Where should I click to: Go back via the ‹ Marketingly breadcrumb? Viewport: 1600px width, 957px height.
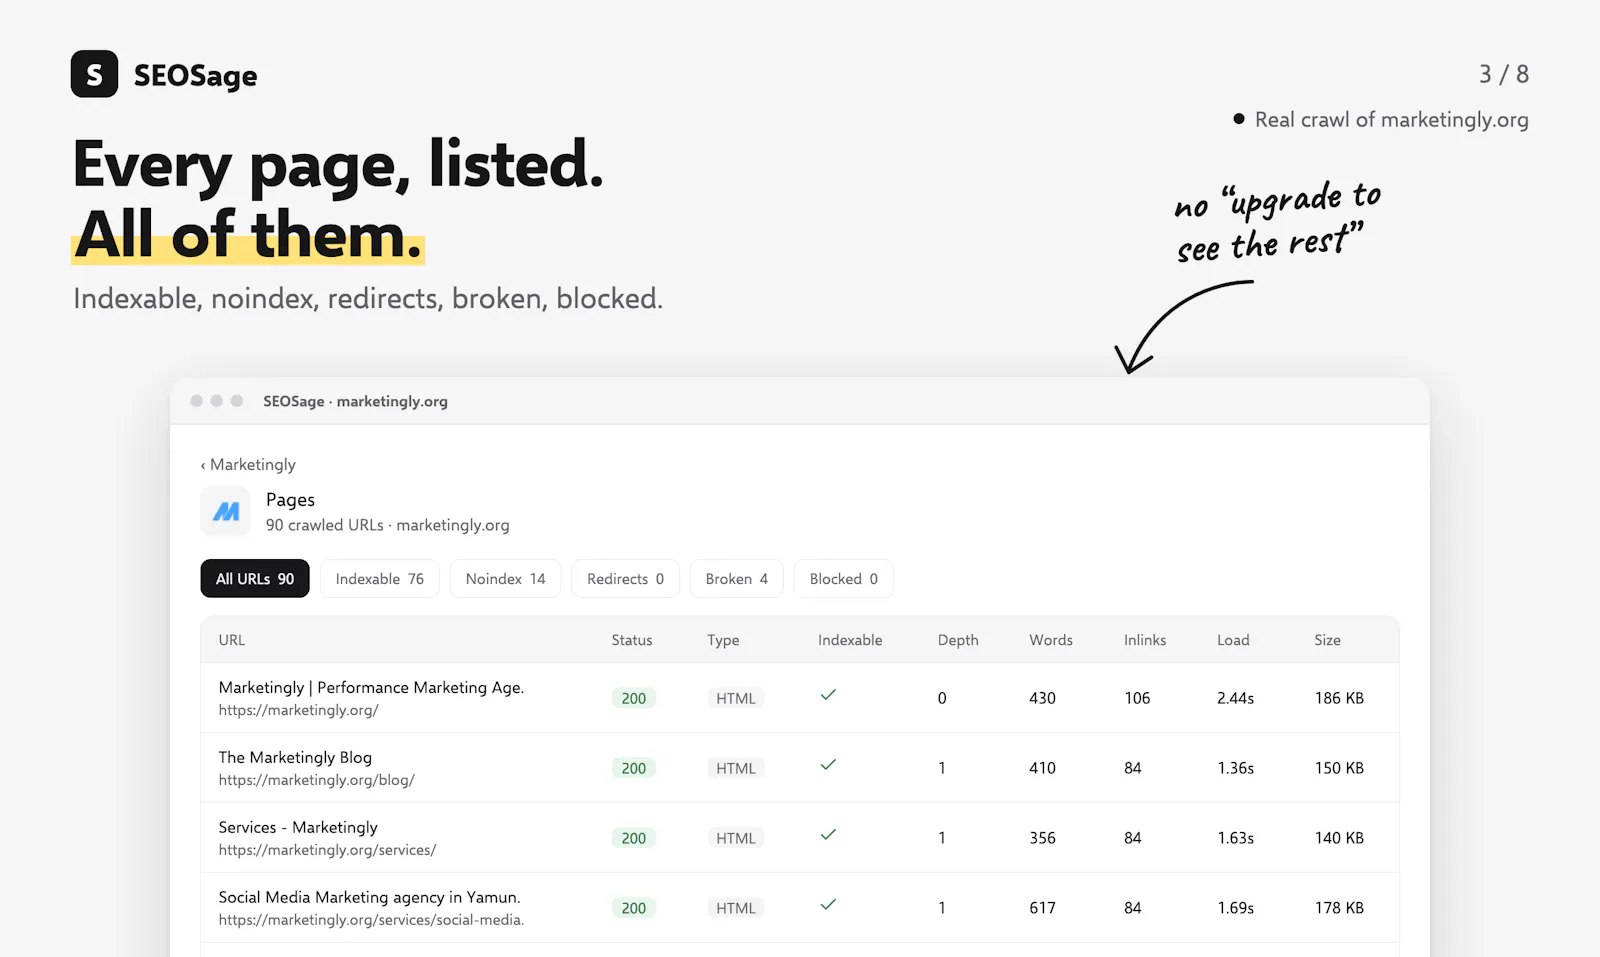(248, 464)
